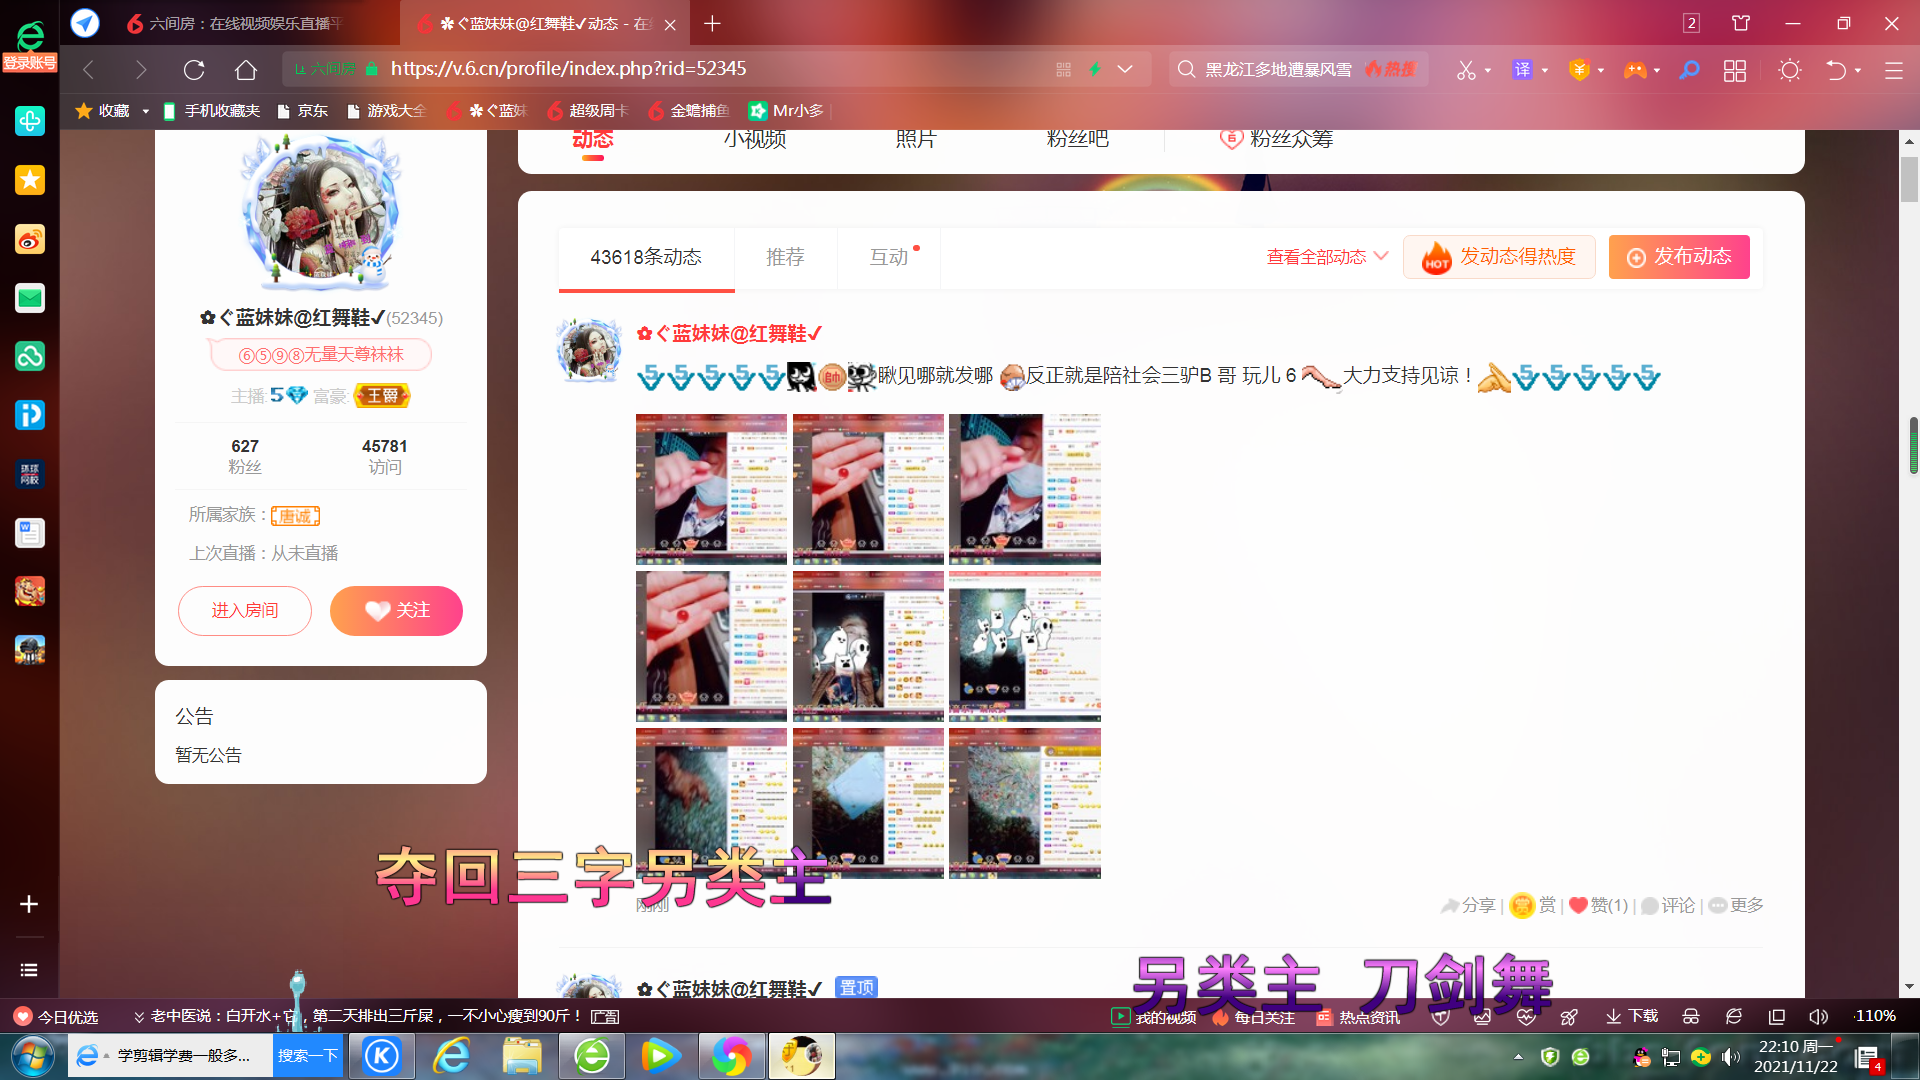
Task: Switch to the 小视频 tab
Action: 755,139
